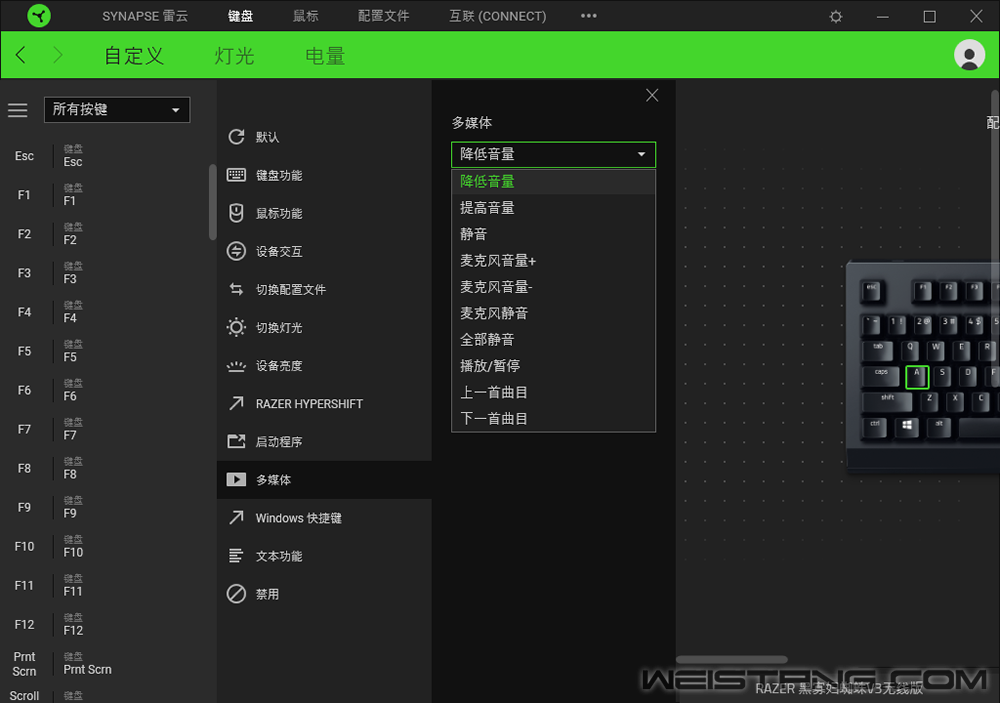Select the mouse function (鼠标功能) icon
The height and width of the screenshot is (703, 1000).
236,213
